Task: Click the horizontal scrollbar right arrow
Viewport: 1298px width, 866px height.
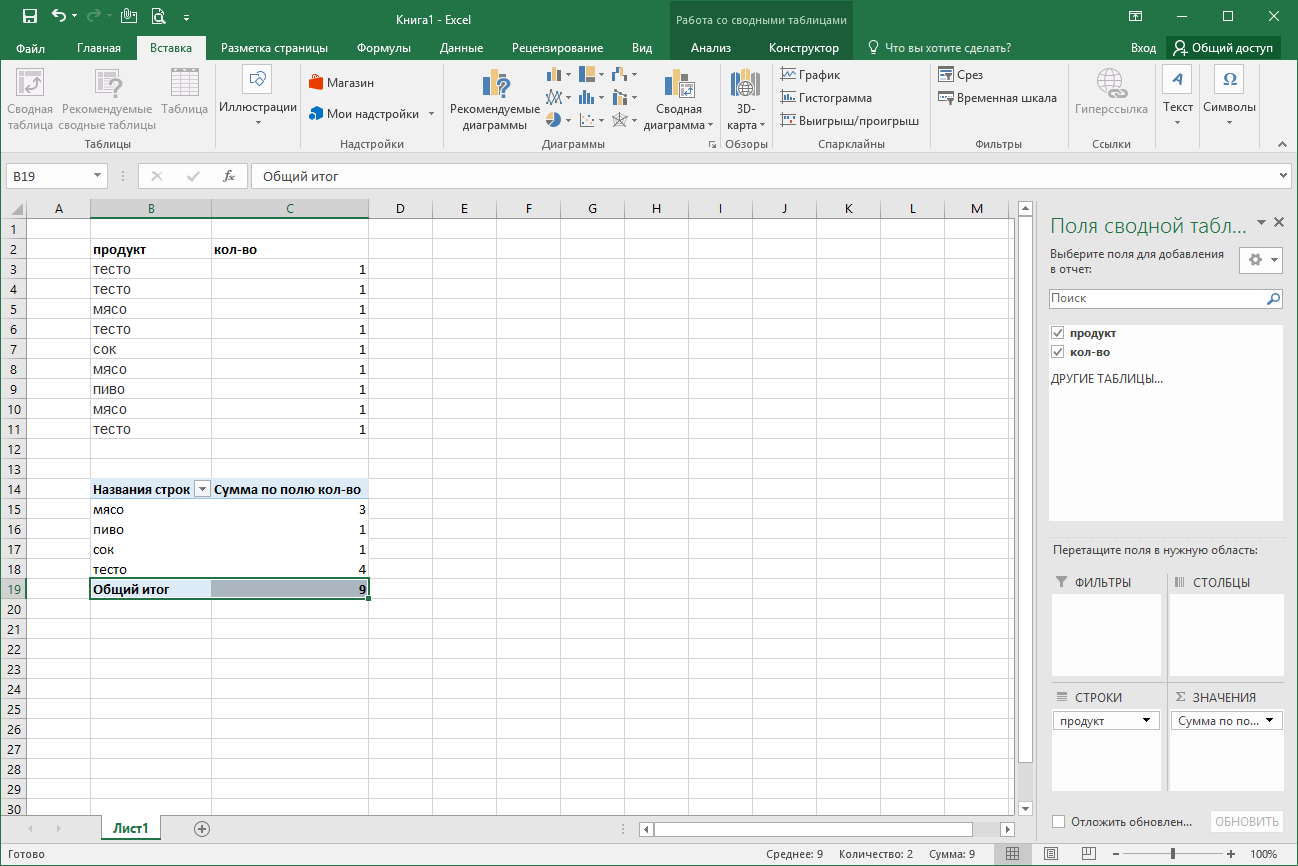Action: [1007, 829]
